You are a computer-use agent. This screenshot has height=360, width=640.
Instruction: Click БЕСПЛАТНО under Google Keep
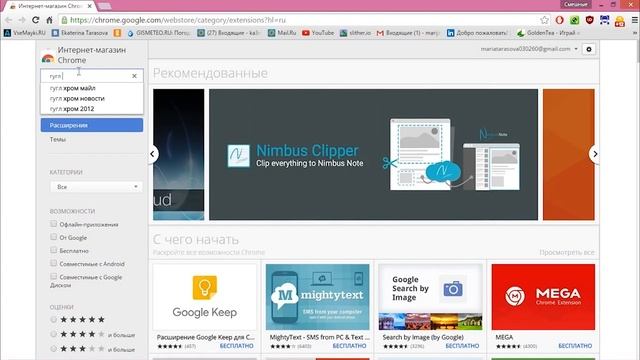[x=236, y=346]
